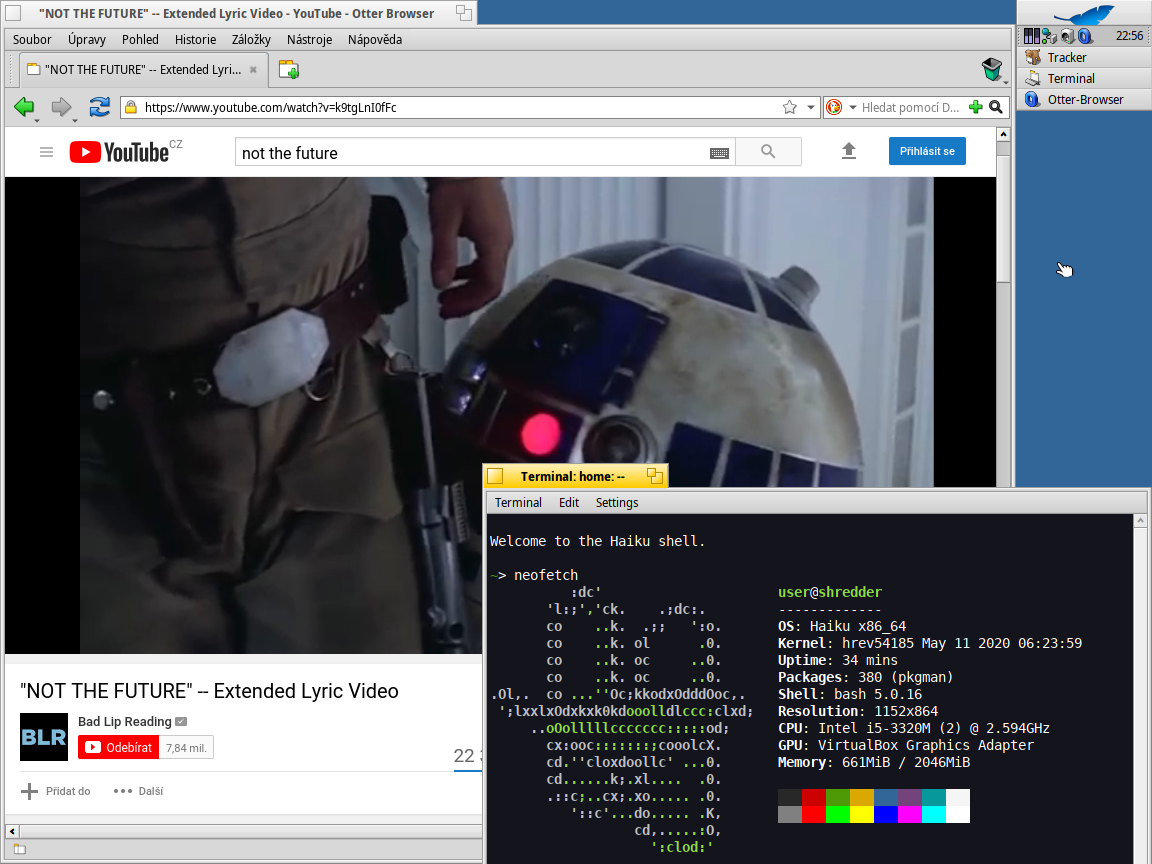Open the Nástroje menu

pos(309,40)
